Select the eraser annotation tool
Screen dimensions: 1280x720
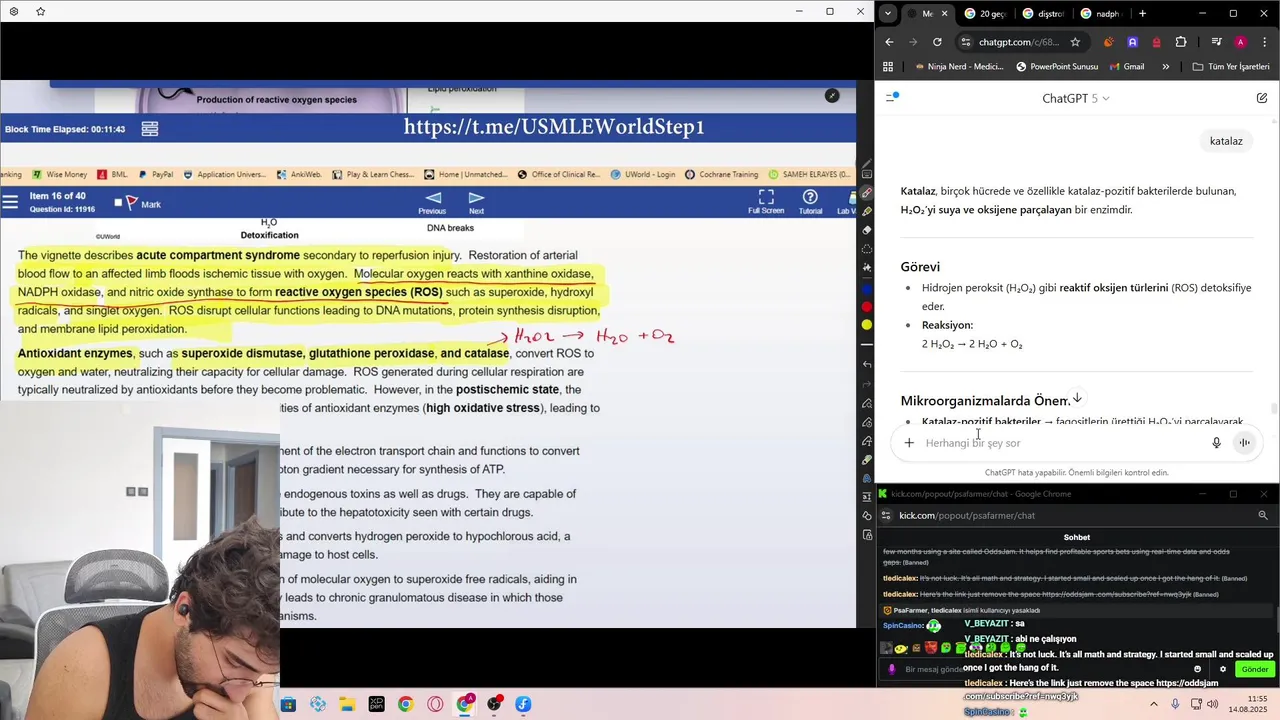(x=867, y=230)
